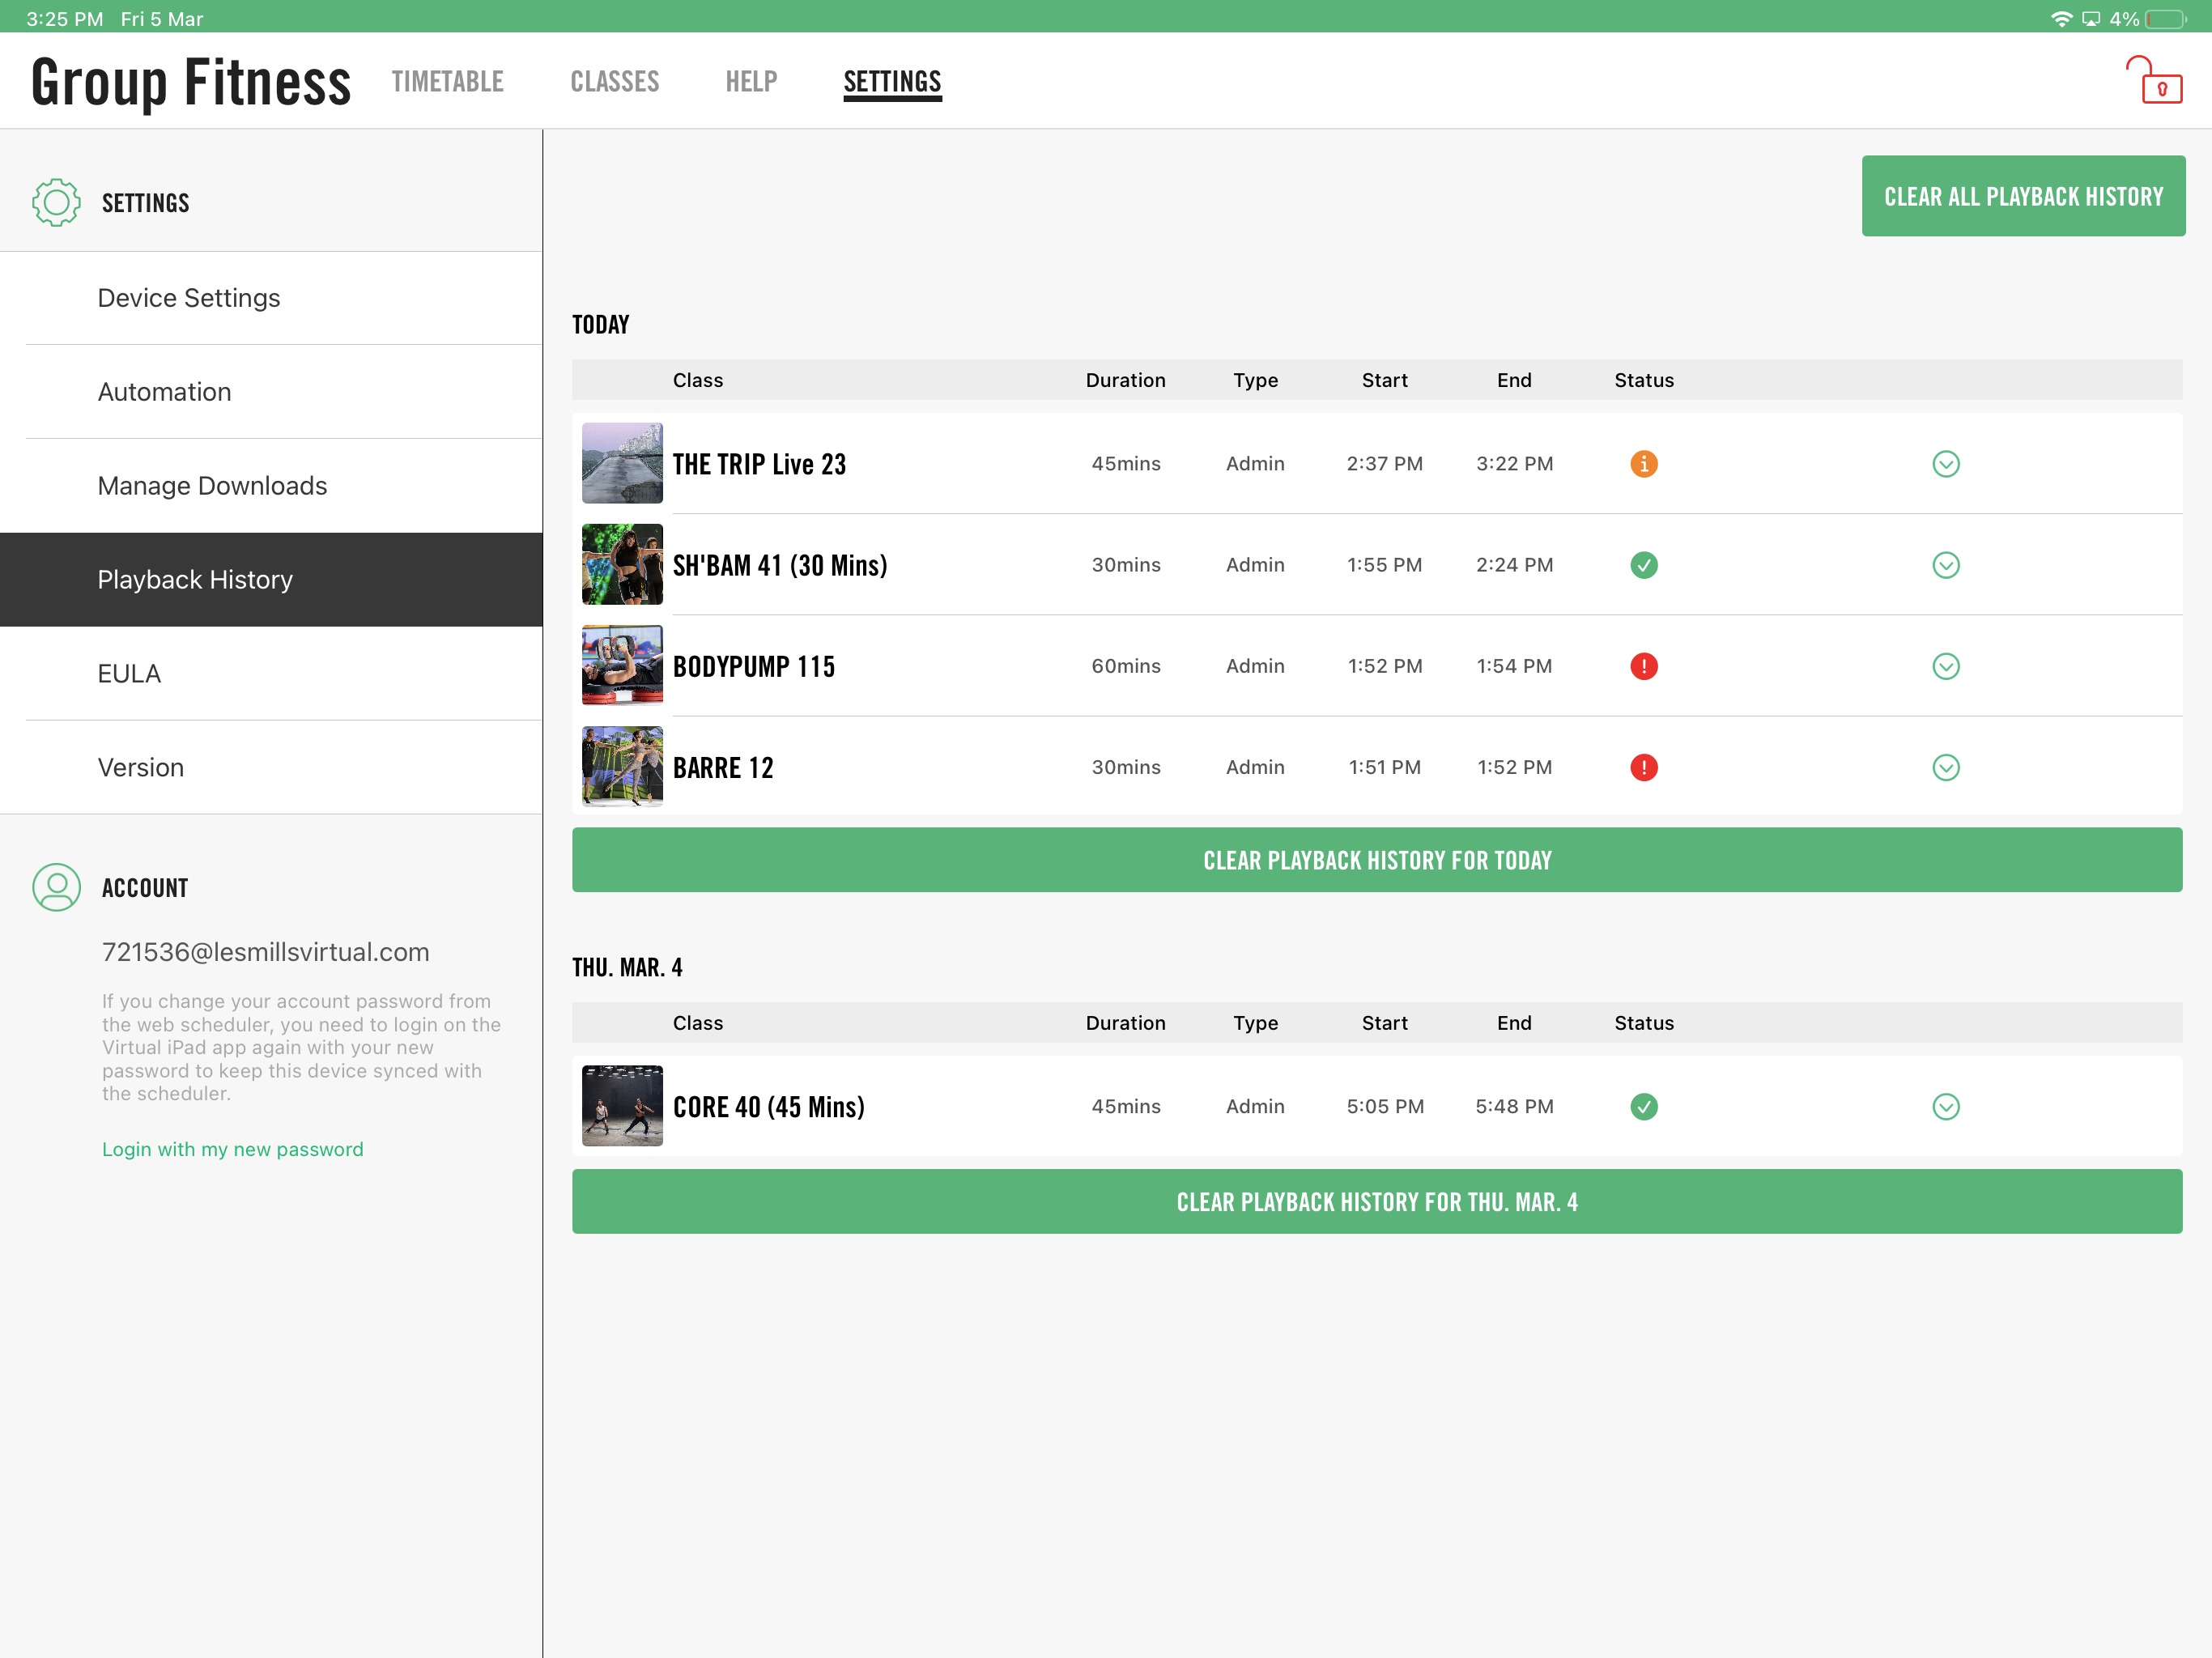Click the settings gear icon in sidebar

click(x=56, y=203)
